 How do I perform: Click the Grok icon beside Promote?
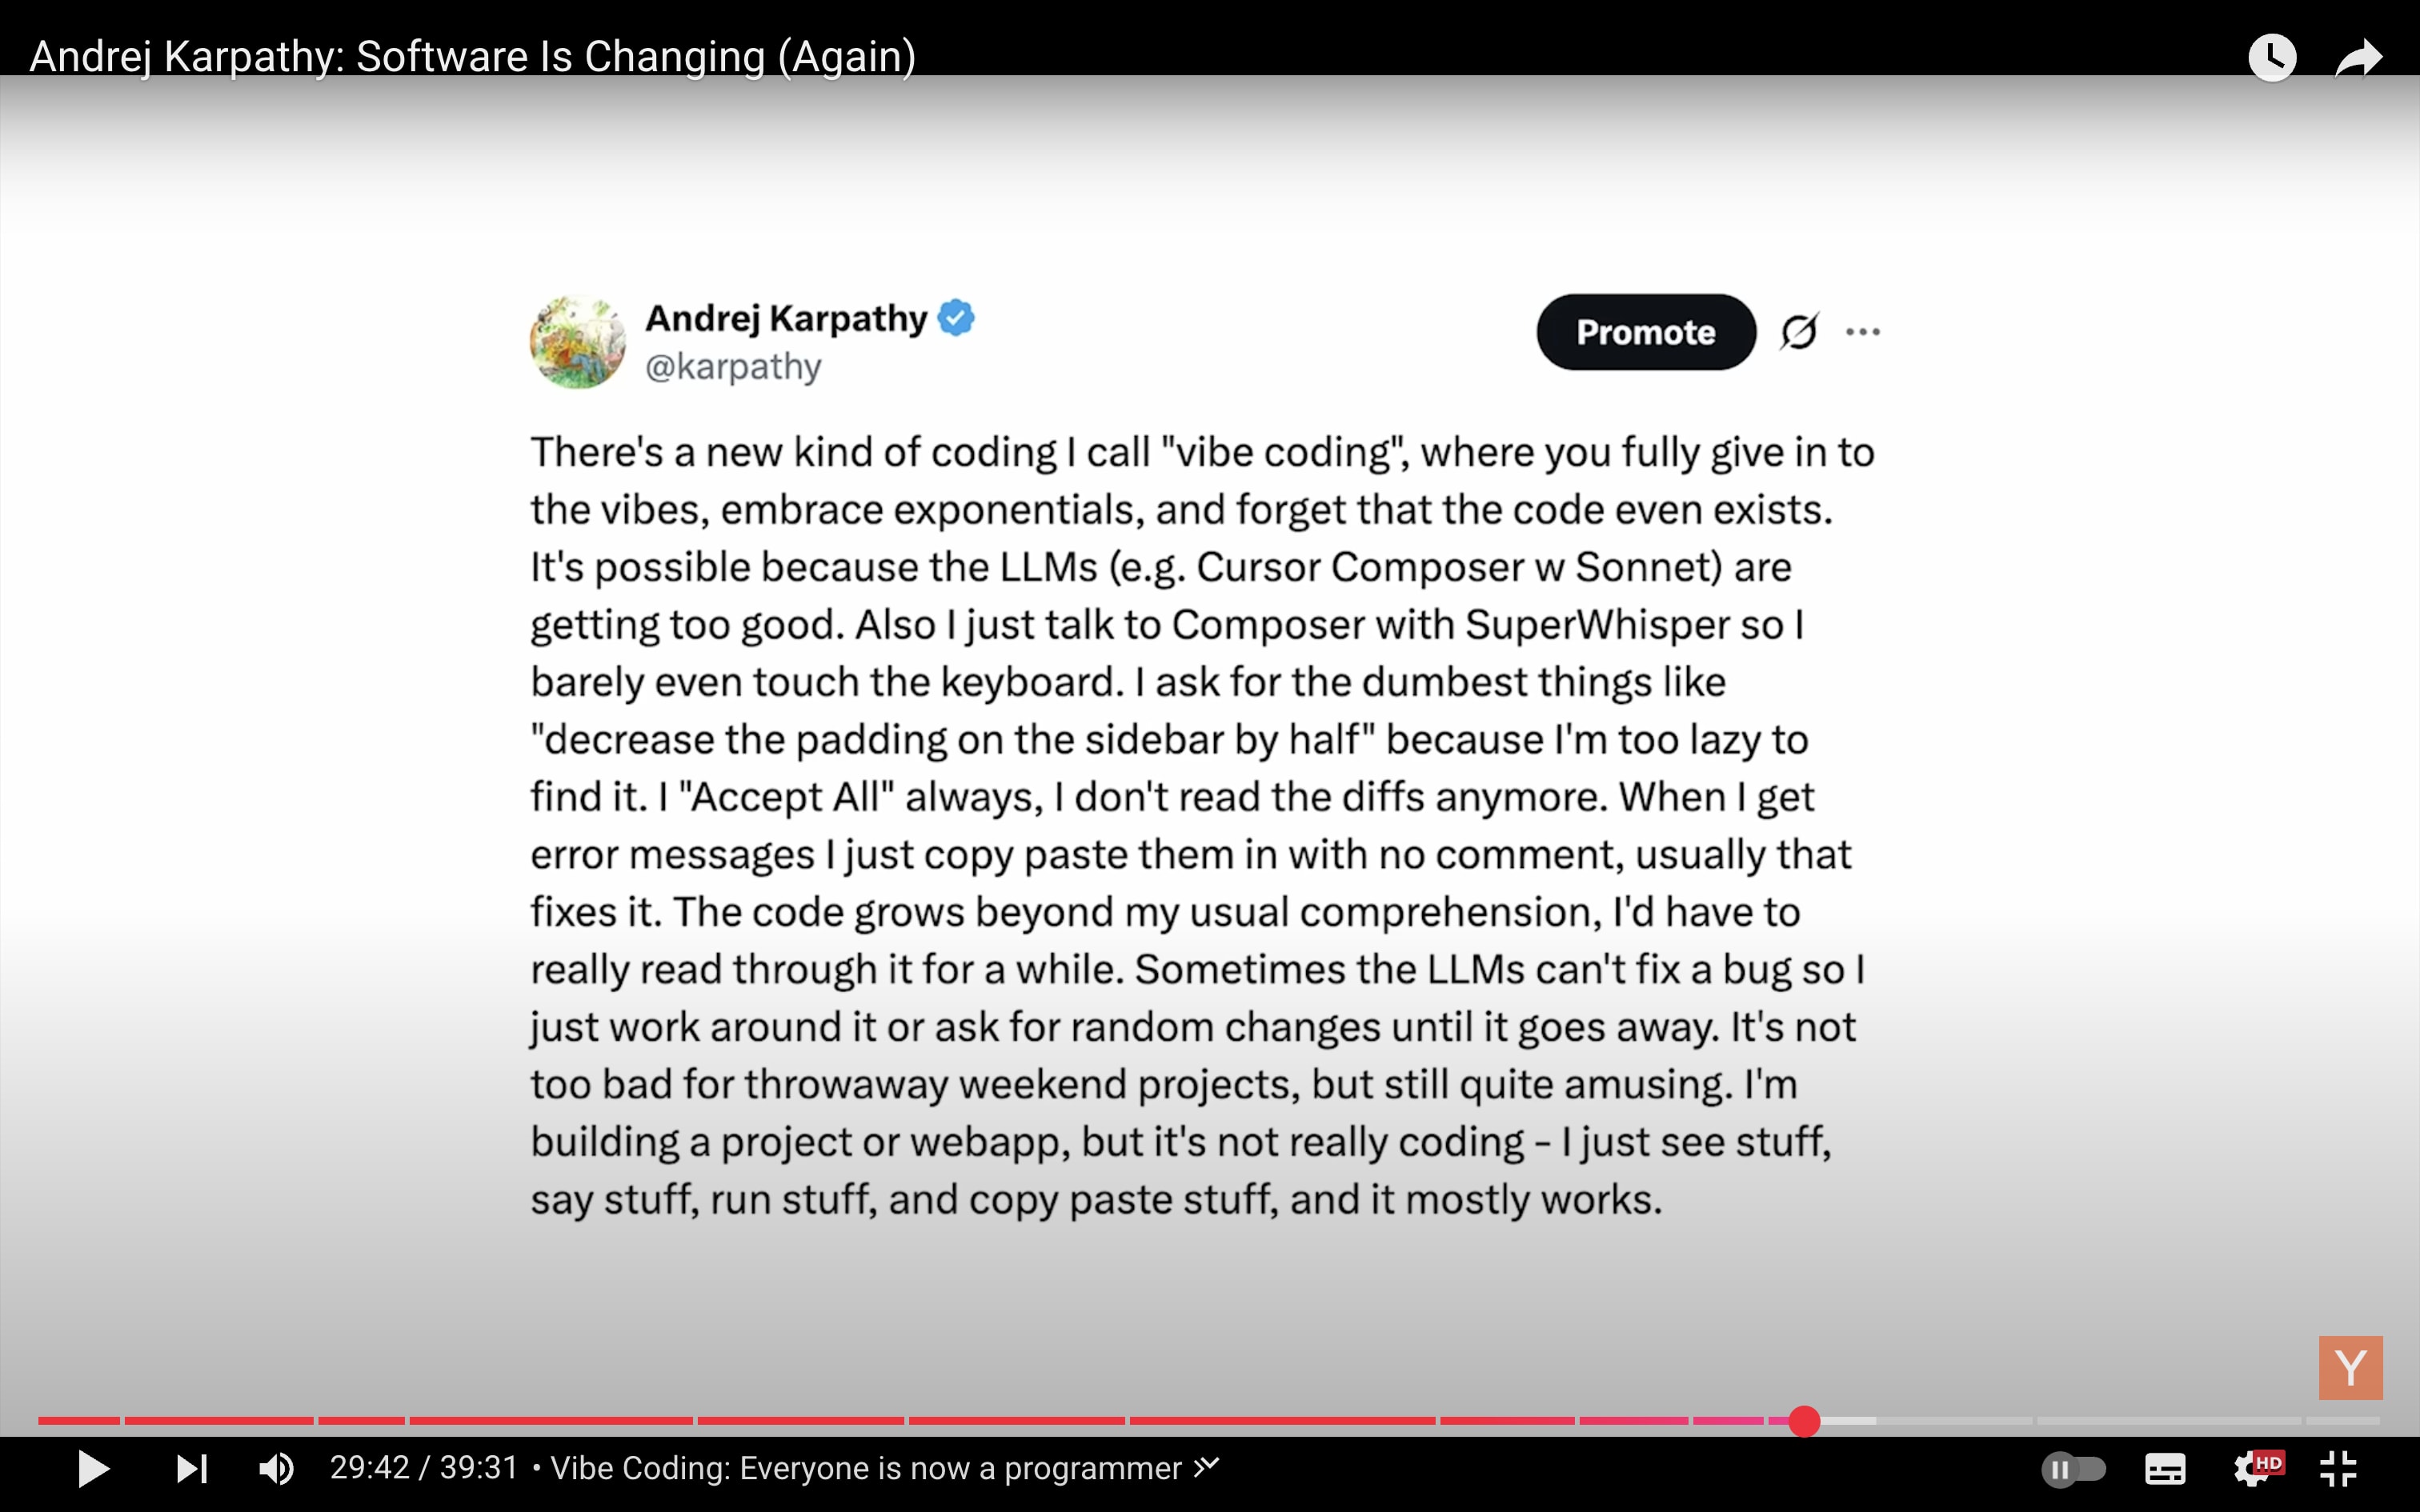coord(1798,331)
